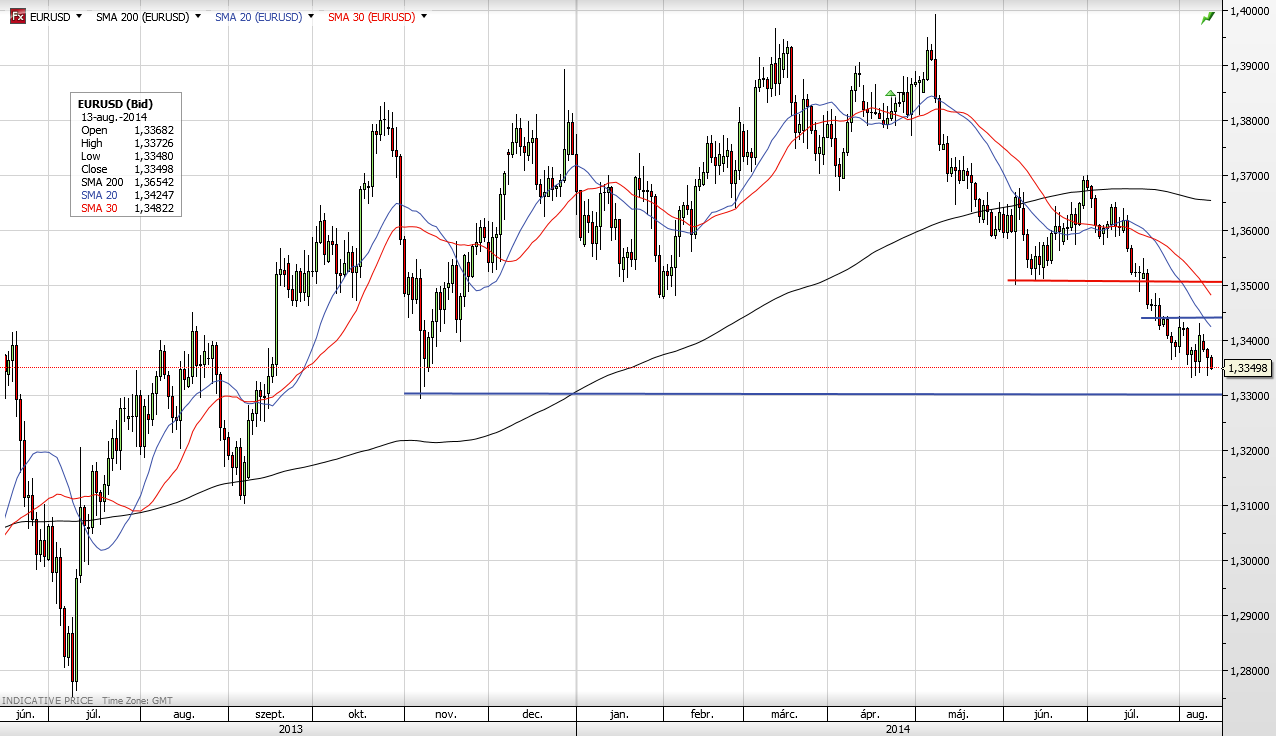The image size is (1276, 736).
Task: Click the Close row in the data box
Action: (x=128, y=169)
